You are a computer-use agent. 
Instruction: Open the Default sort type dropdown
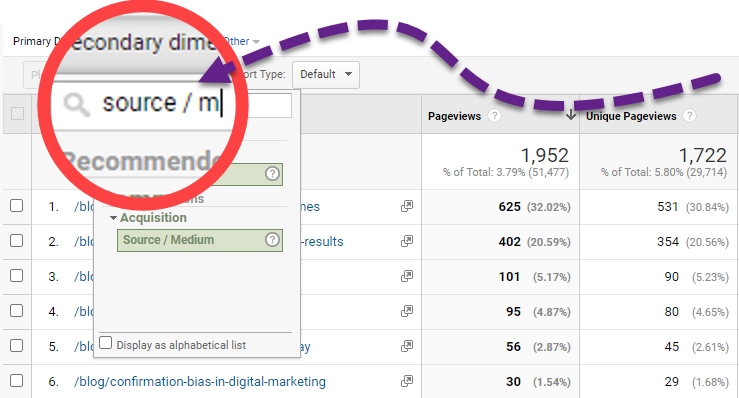326,75
